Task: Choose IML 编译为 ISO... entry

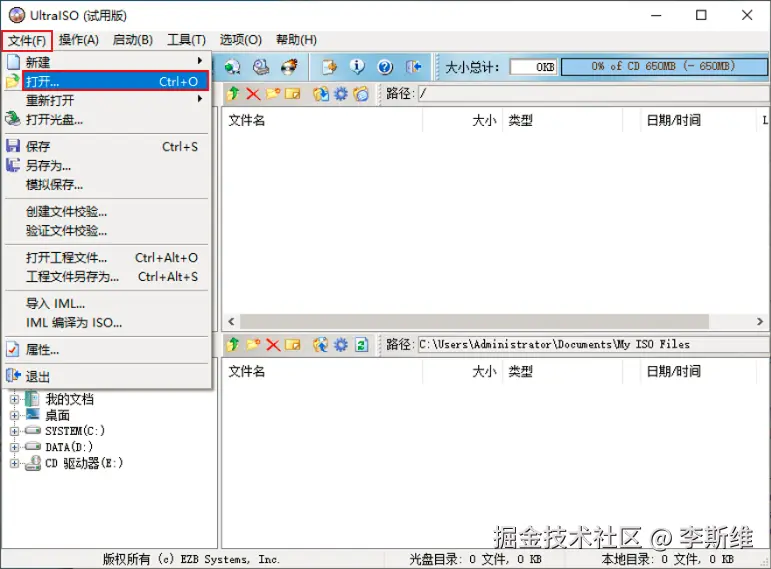Action: pos(107,323)
